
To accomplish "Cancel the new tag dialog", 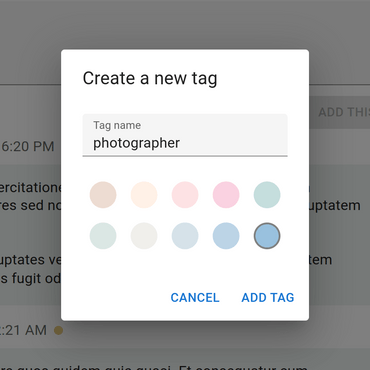I will click(x=195, y=297).
